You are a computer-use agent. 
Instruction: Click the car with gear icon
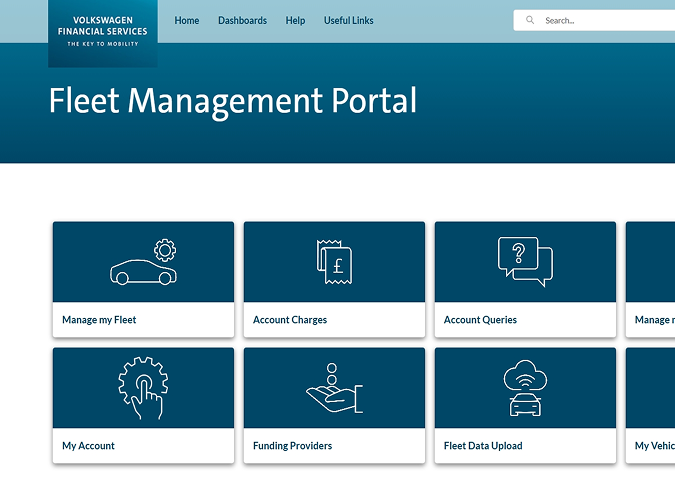tap(143, 262)
